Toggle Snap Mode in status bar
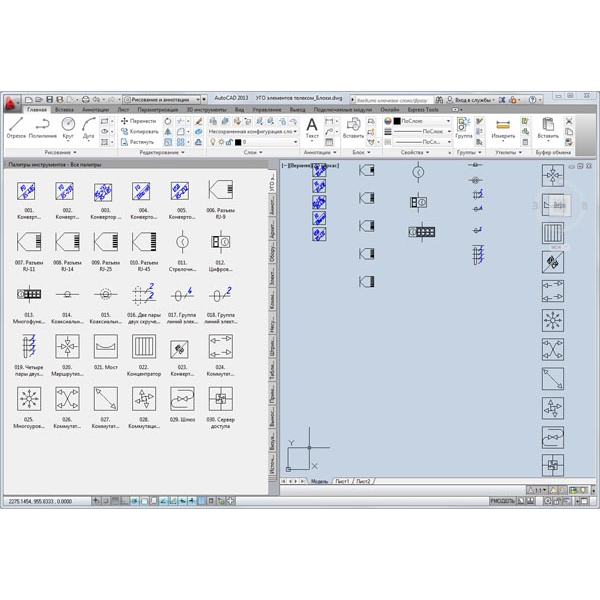Viewport: 600px width, 600px height. click(x=106, y=501)
